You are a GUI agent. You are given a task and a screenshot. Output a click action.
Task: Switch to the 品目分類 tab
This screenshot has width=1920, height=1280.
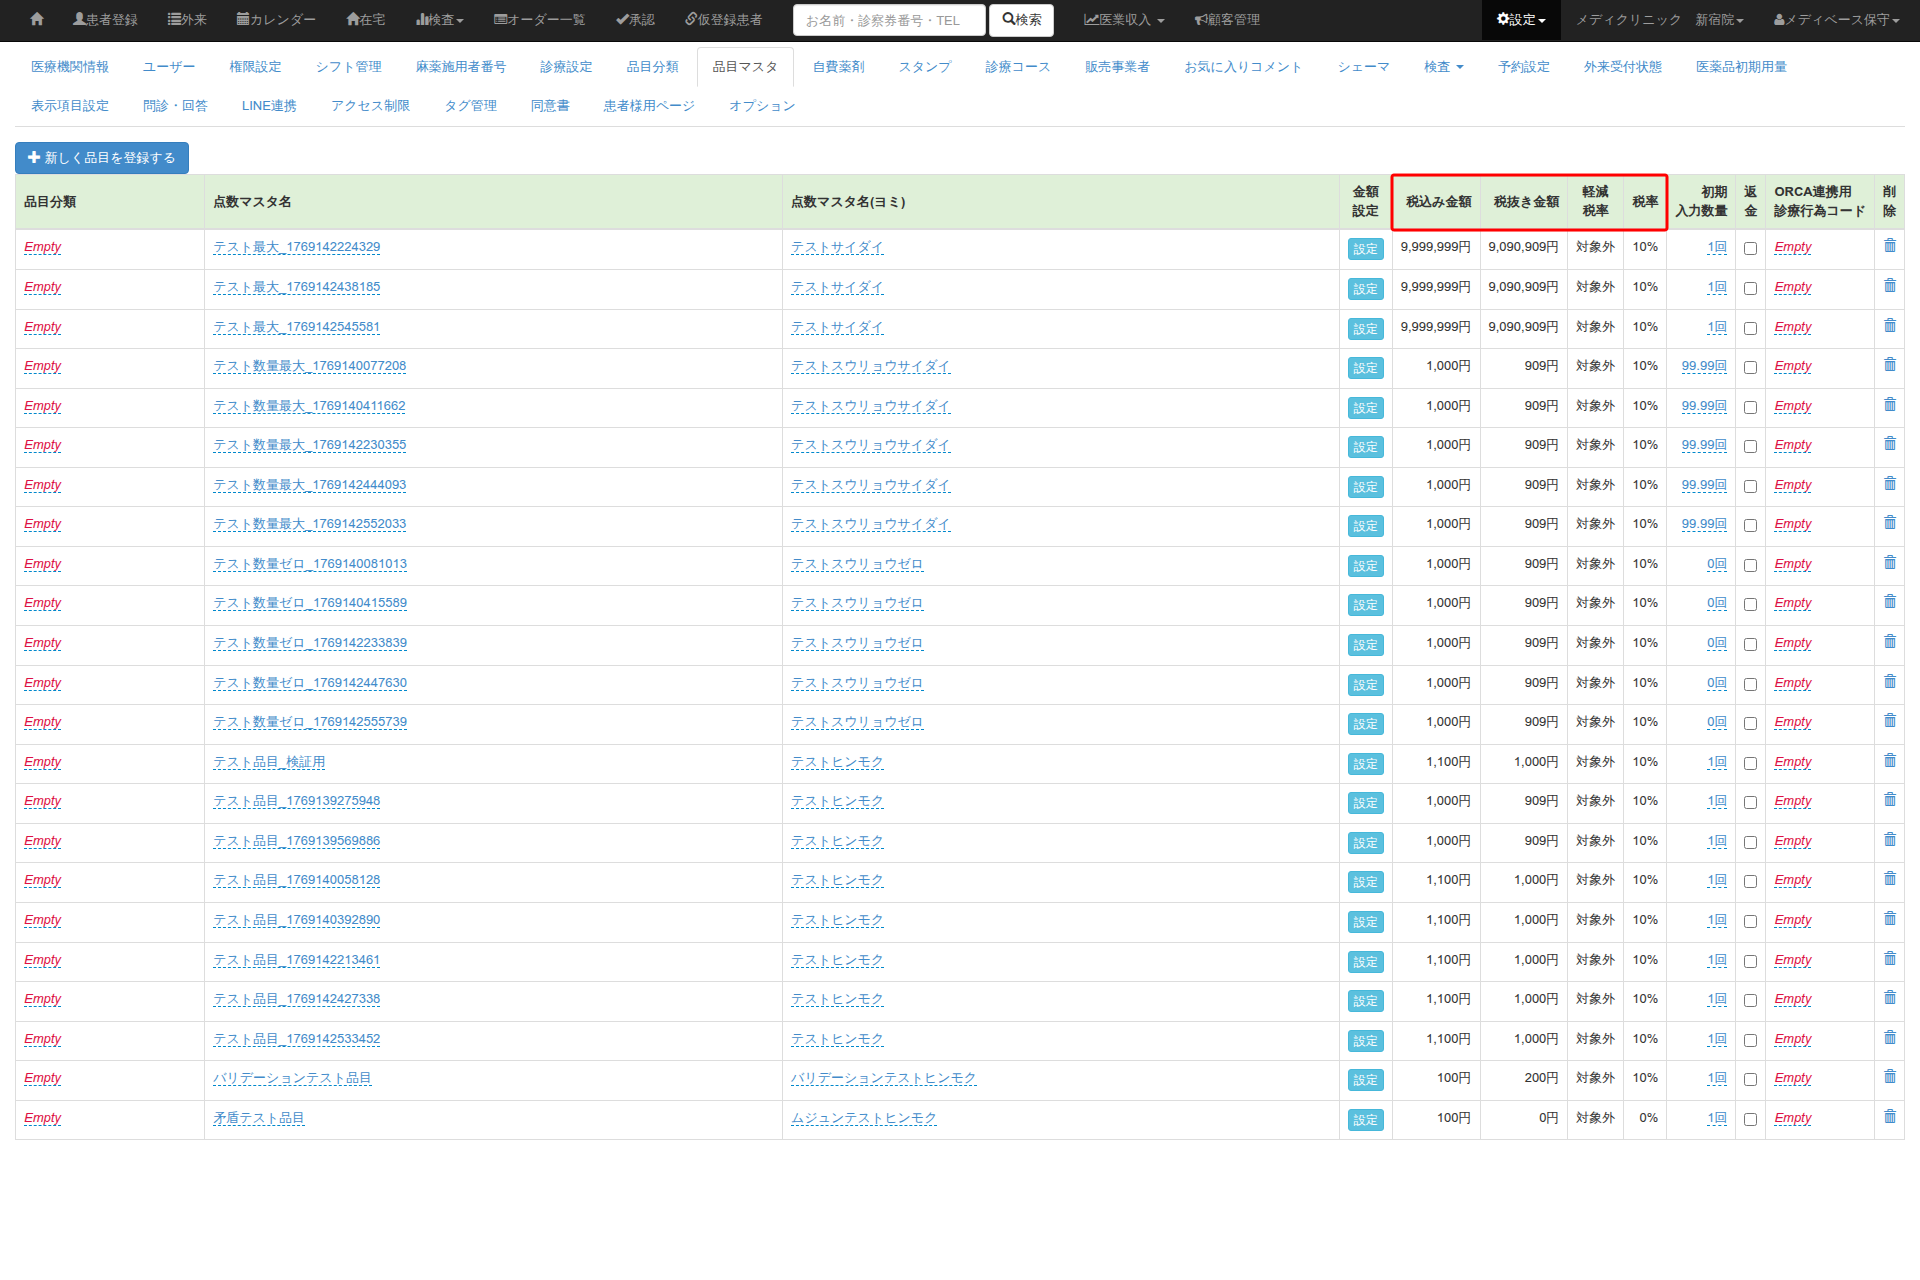click(x=652, y=67)
